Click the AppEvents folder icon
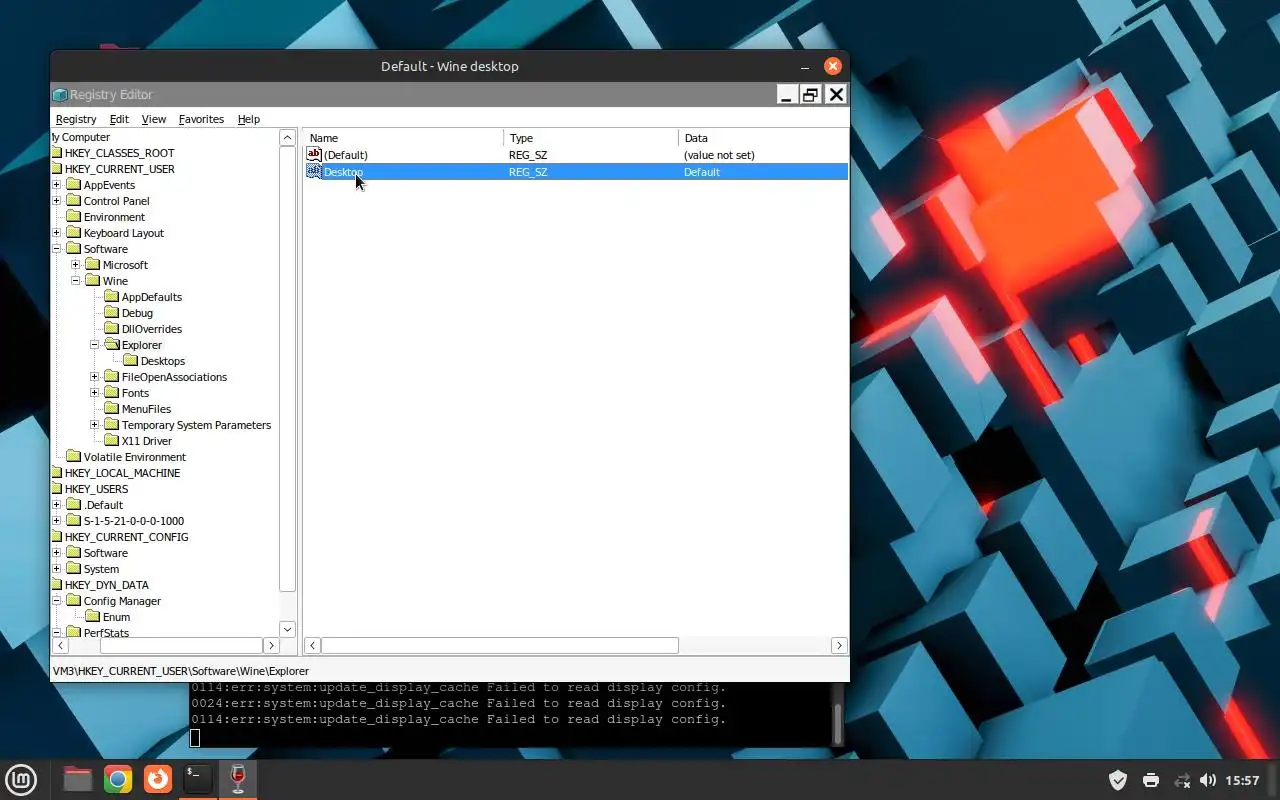 coord(73,185)
